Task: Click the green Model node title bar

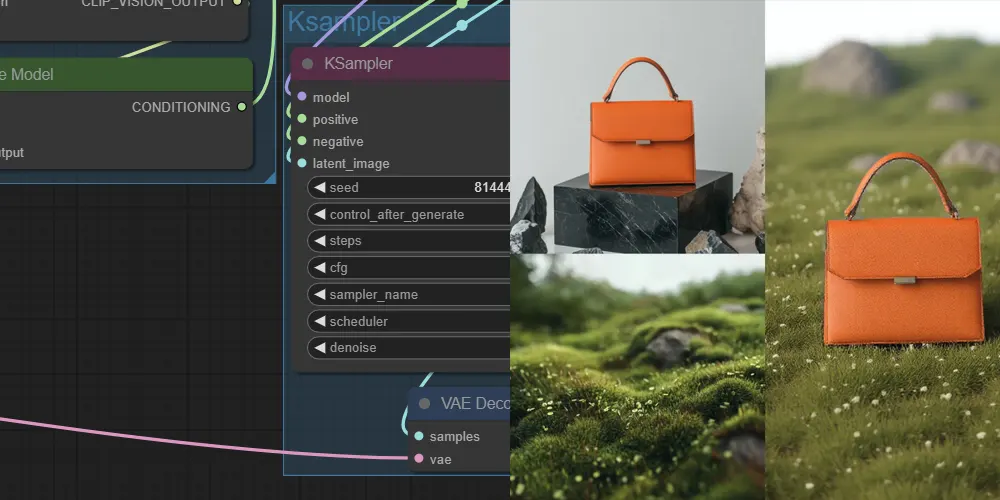Action: (x=126, y=75)
